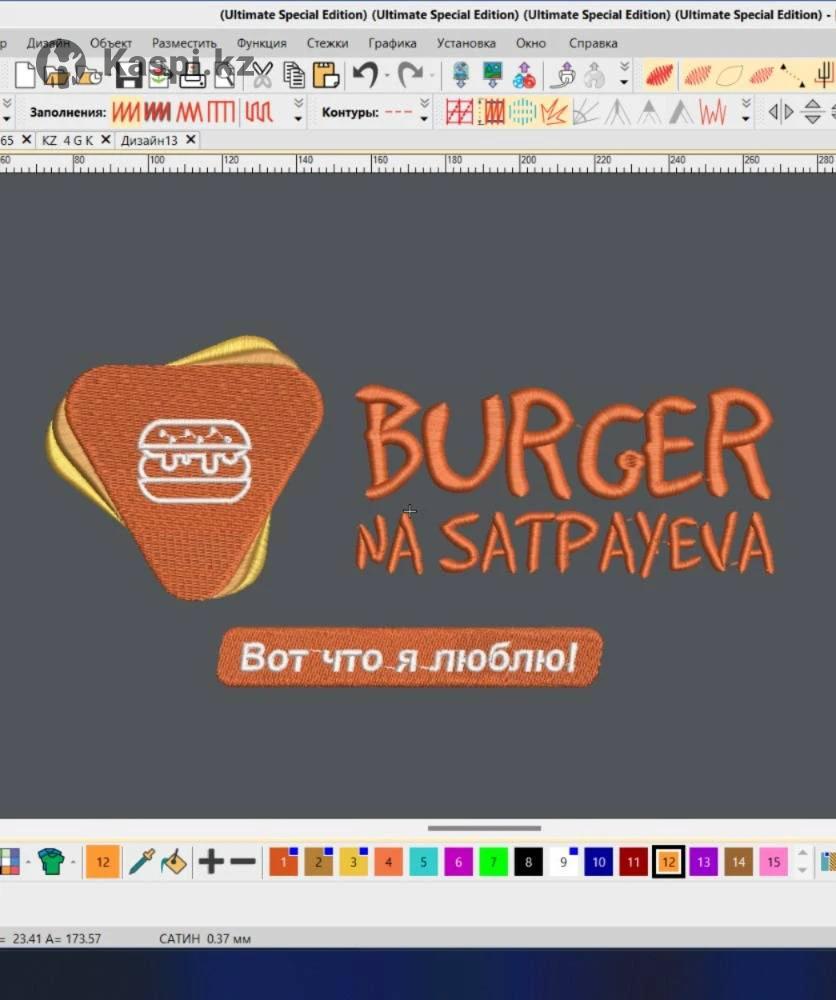Image resolution: width=836 pixels, height=1000 pixels.
Task: Expand the top toolbar overflow chevron
Action: (624, 74)
